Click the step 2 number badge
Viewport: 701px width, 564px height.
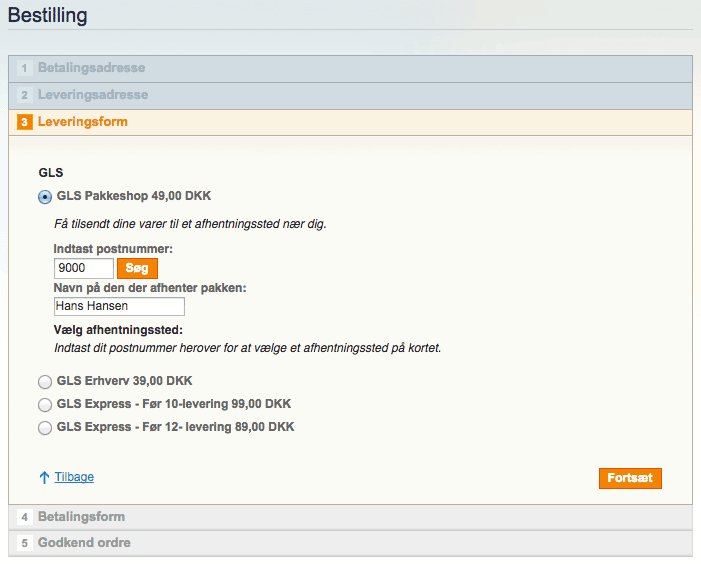24,96
